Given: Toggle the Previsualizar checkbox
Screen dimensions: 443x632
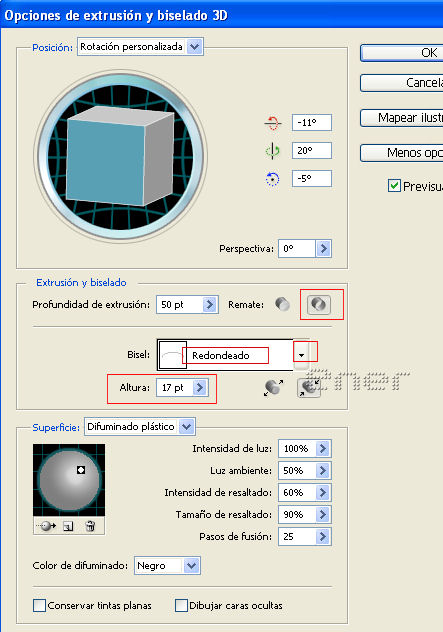Looking at the screenshot, I should coord(394,186).
